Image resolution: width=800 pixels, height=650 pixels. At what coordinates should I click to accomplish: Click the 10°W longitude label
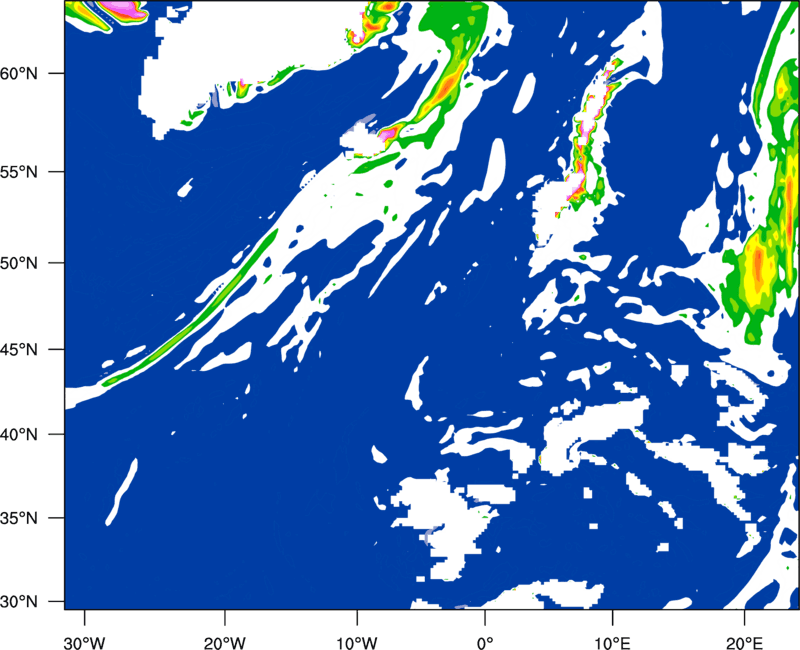(357, 643)
